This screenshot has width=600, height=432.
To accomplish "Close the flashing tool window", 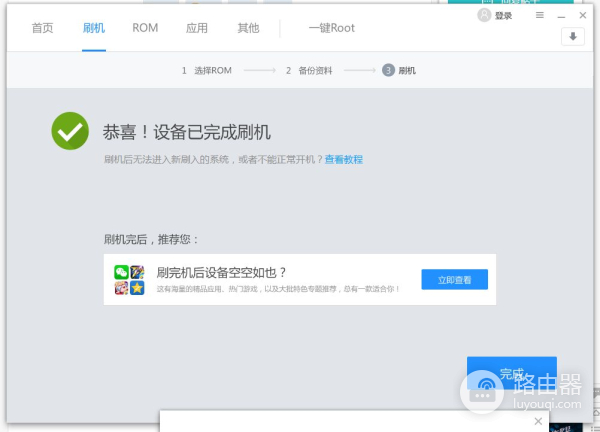I will (582, 15).
